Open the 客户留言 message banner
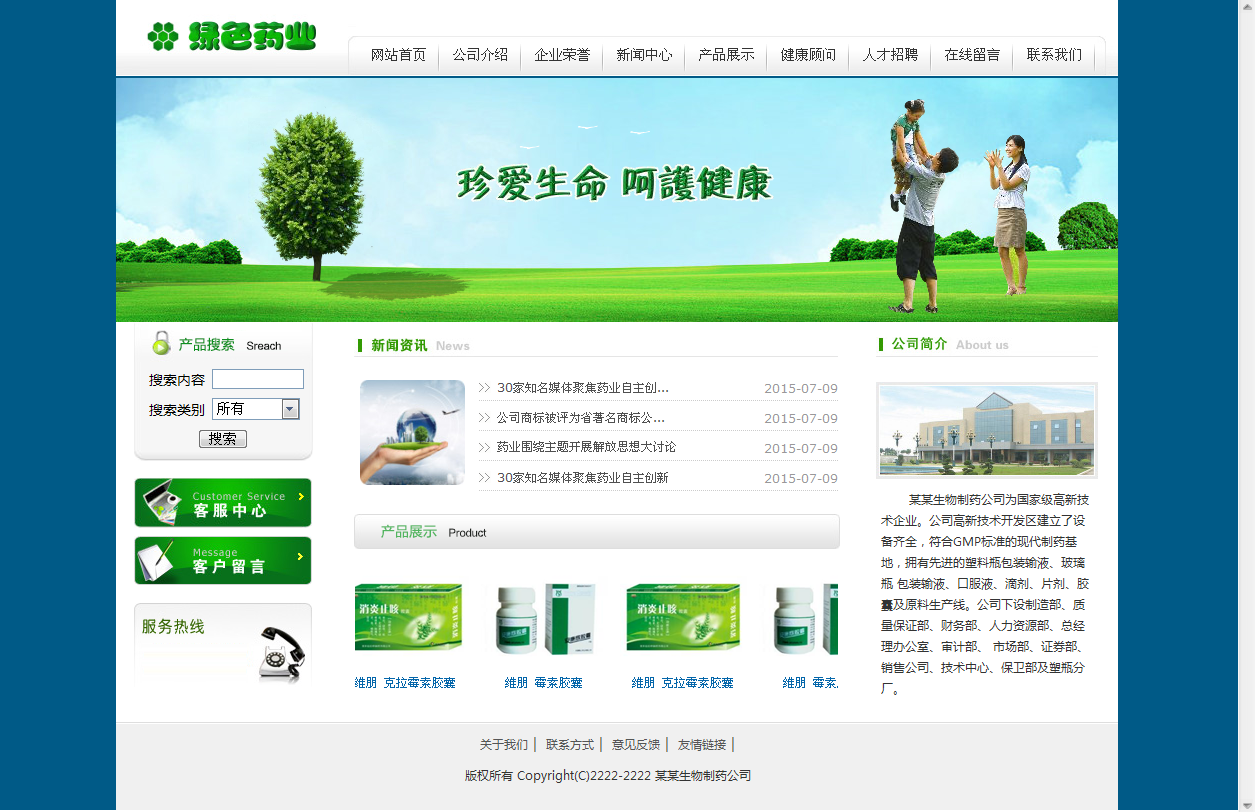The image size is (1255, 812). coord(223,560)
